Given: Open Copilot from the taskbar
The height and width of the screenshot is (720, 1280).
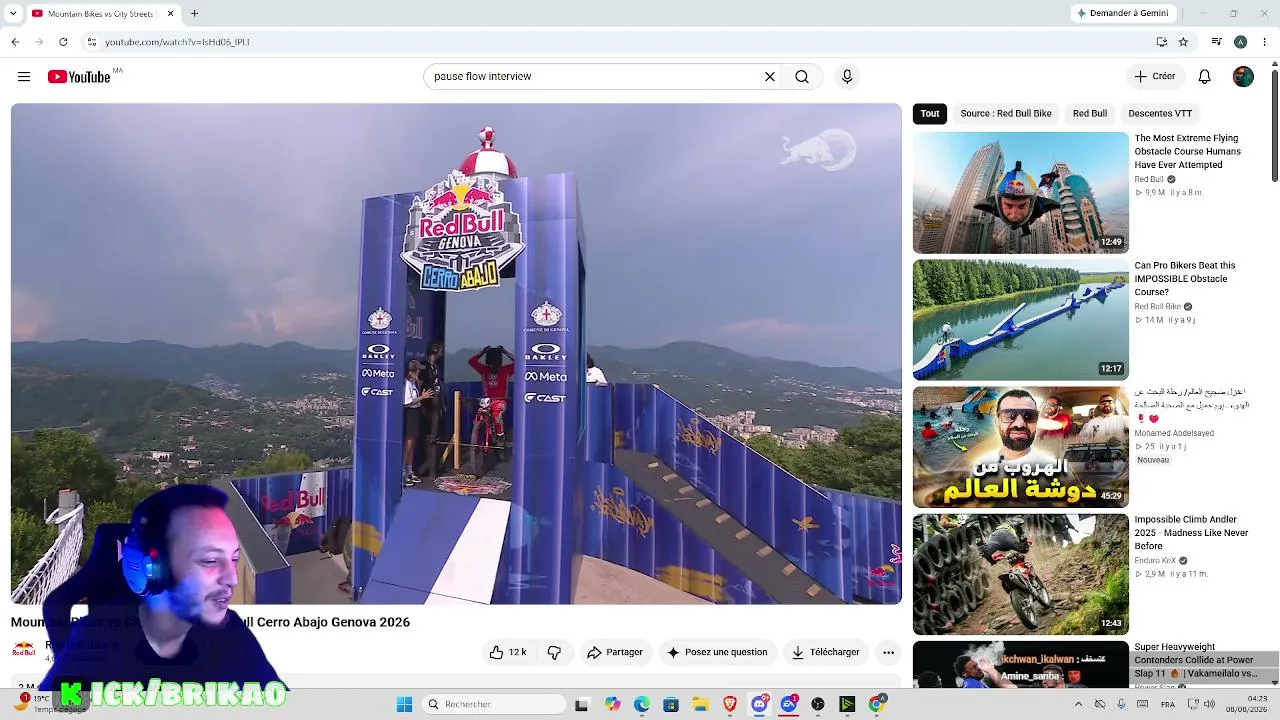Looking at the screenshot, I should (612, 704).
